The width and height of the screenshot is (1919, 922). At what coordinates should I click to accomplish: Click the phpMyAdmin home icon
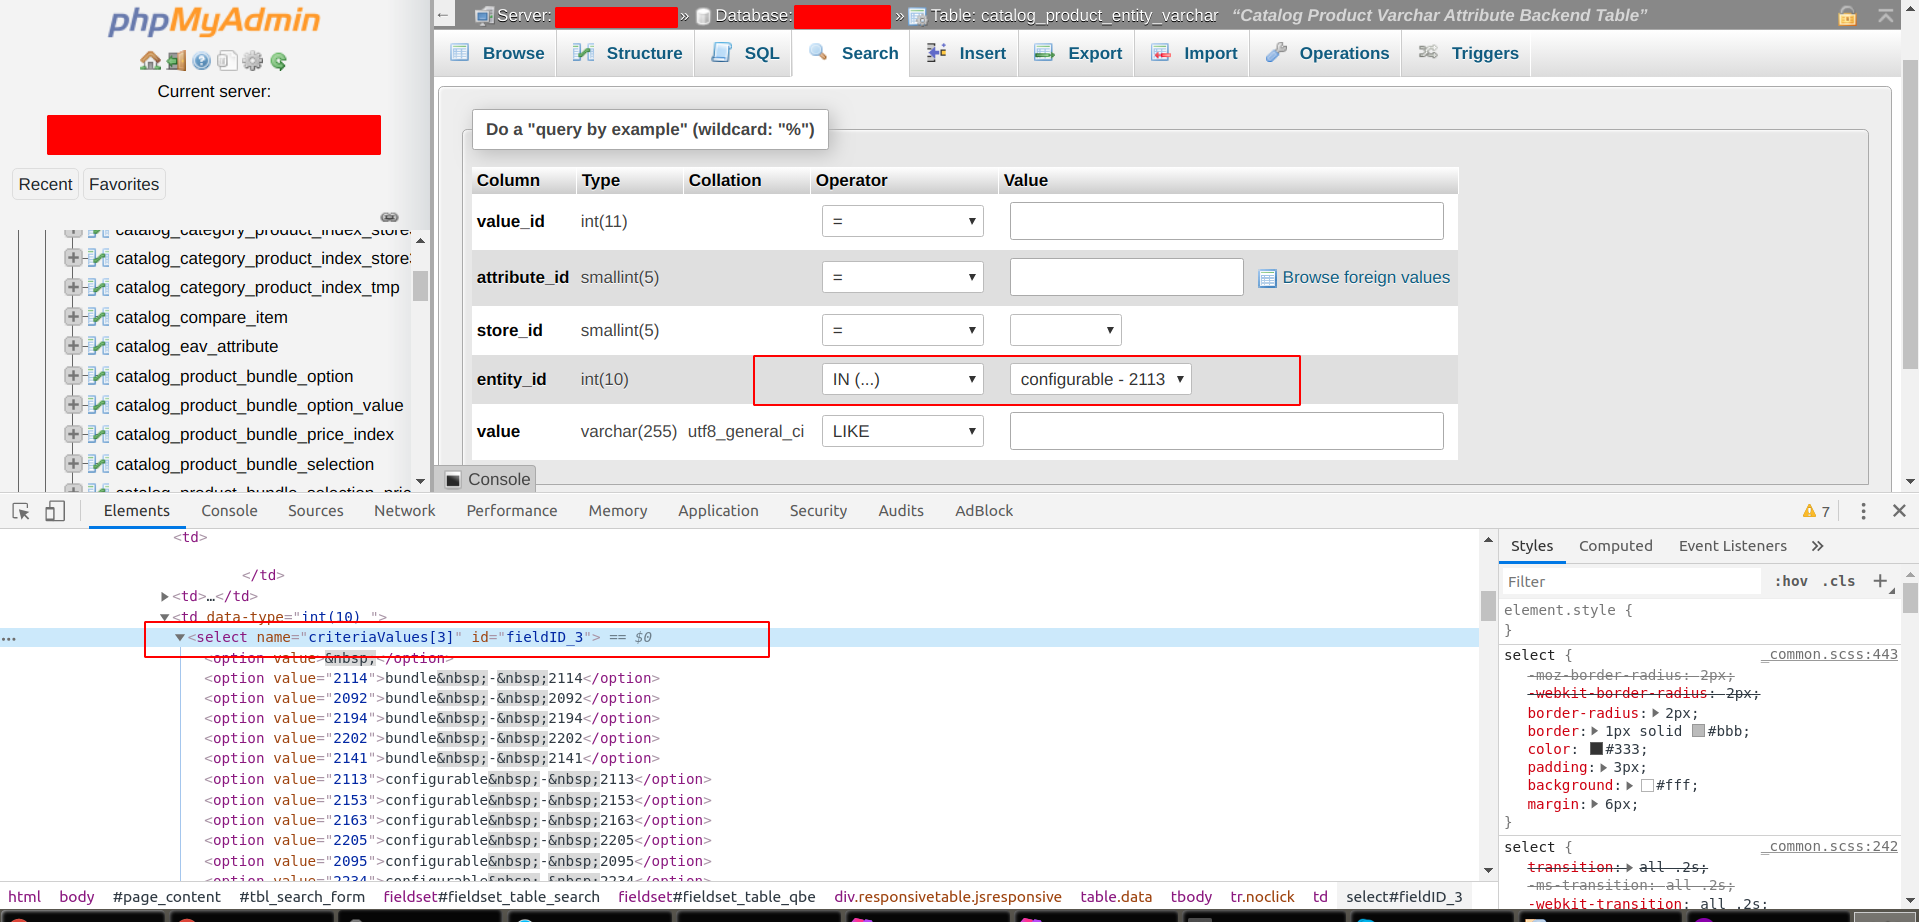(150, 60)
